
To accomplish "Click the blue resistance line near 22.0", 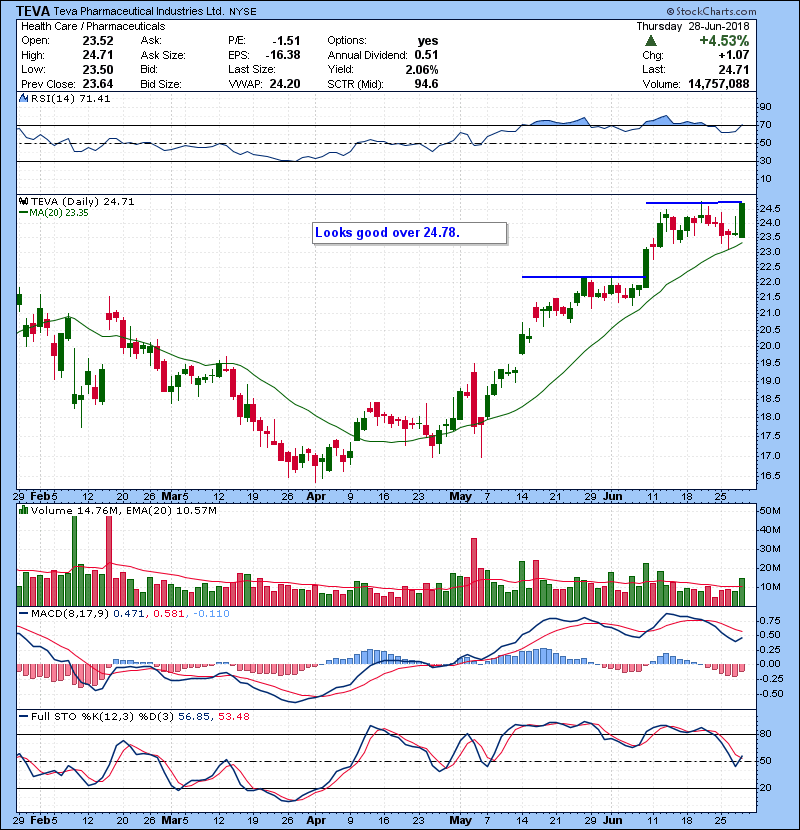I will pos(584,277).
